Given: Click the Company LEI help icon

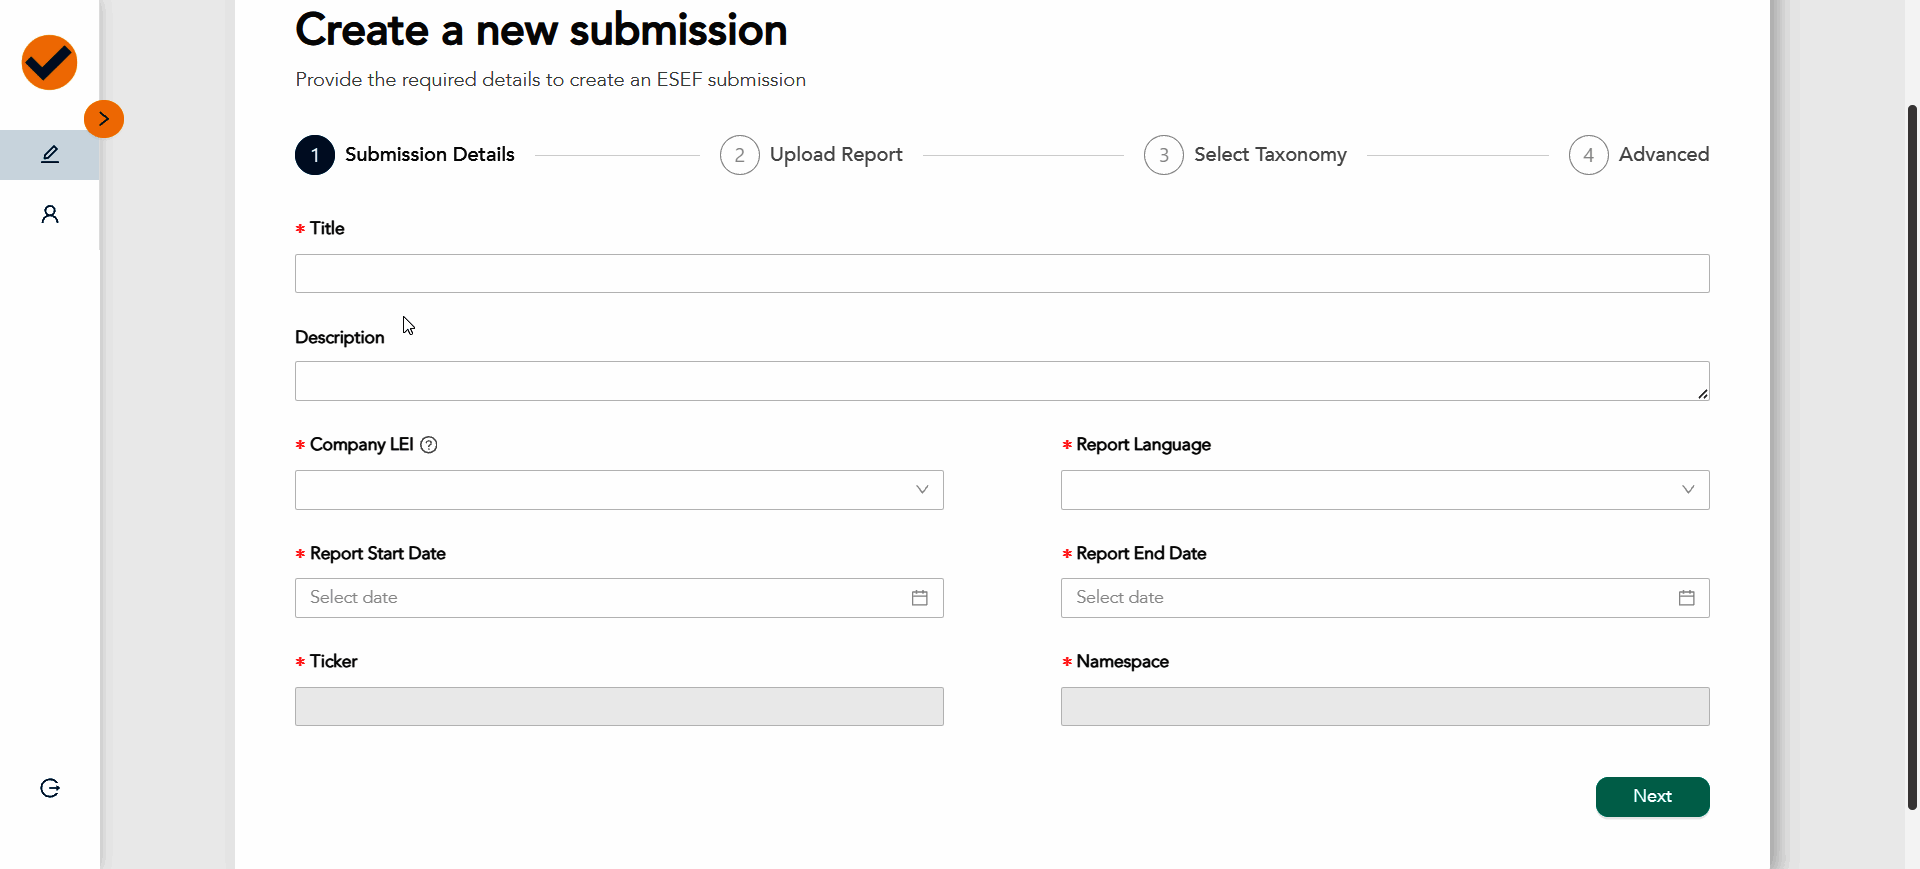Looking at the screenshot, I should tap(429, 445).
